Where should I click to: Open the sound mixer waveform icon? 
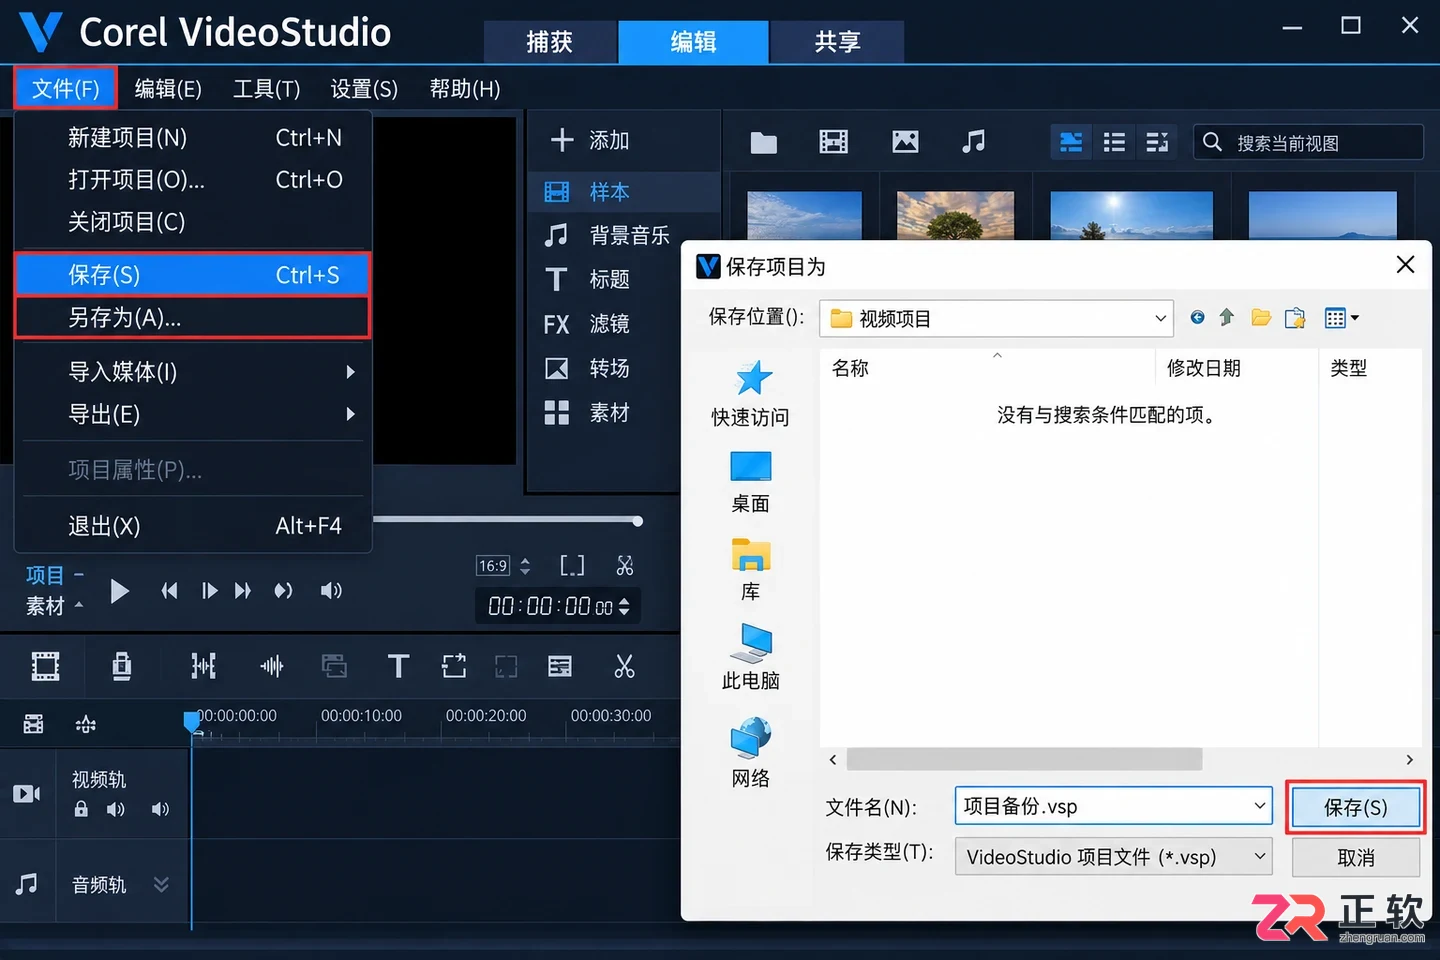(x=272, y=666)
